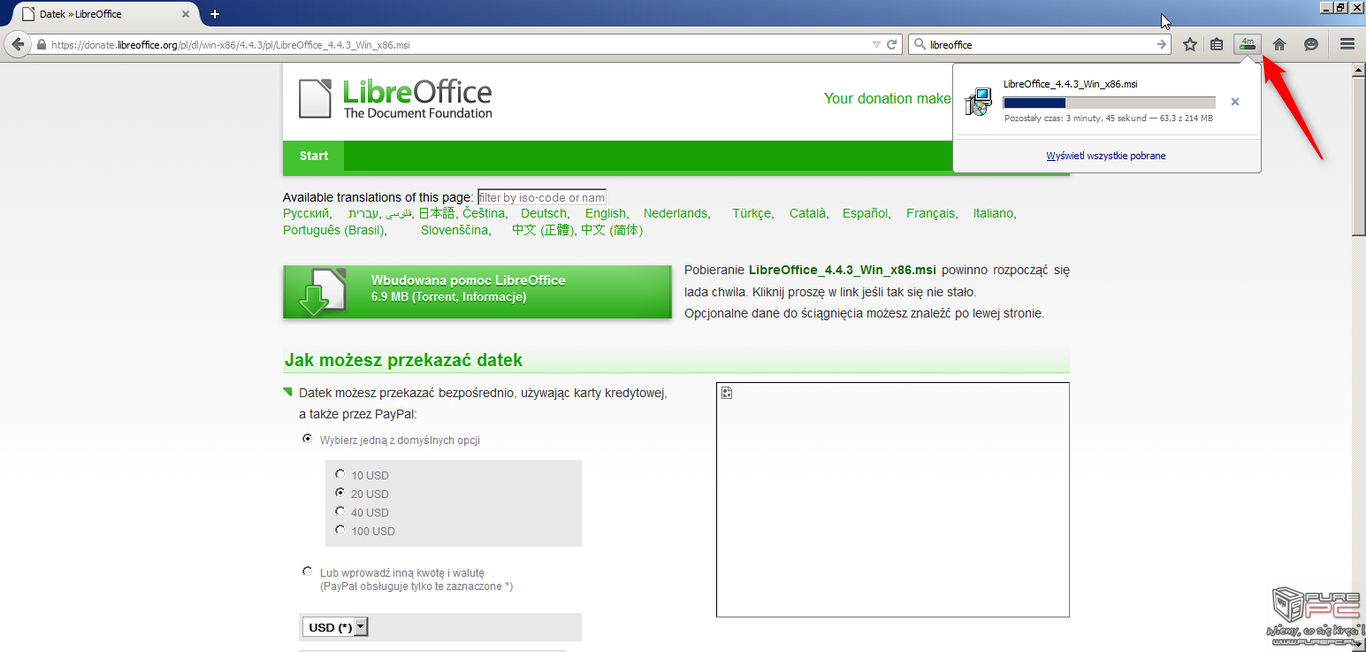Switch page to Slovenščina translation

[x=455, y=230]
